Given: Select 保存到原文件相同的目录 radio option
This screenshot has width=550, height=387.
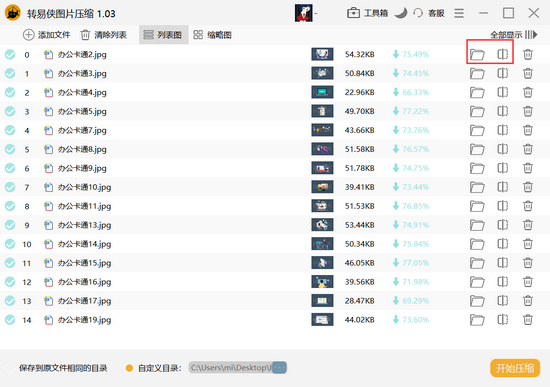Looking at the screenshot, I should 10,368.
